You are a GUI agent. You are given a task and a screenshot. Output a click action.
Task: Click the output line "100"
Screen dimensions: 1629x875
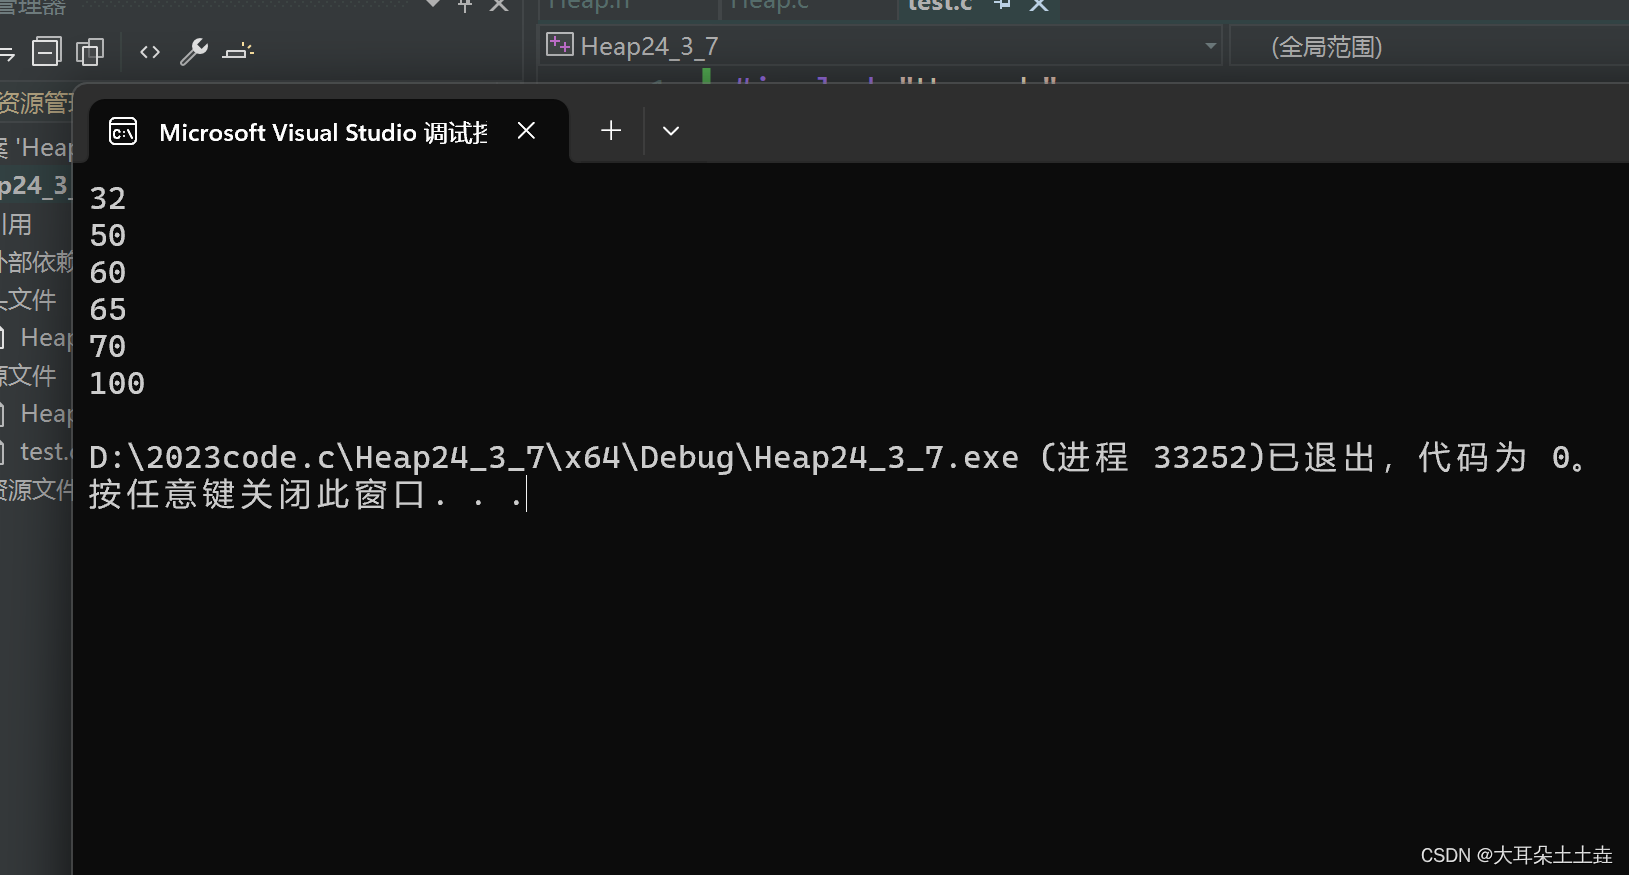click(x=117, y=383)
